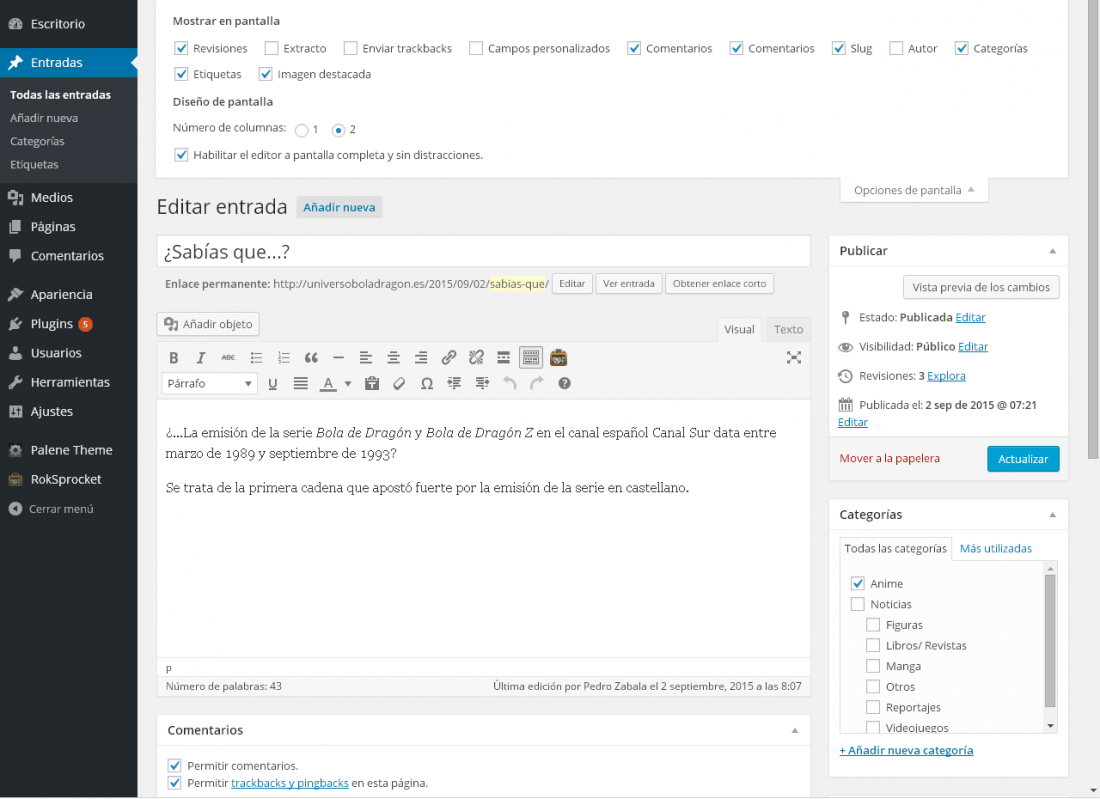This screenshot has width=1100, height=799.
Task: Align text to the right
Action: click(420, 358)
